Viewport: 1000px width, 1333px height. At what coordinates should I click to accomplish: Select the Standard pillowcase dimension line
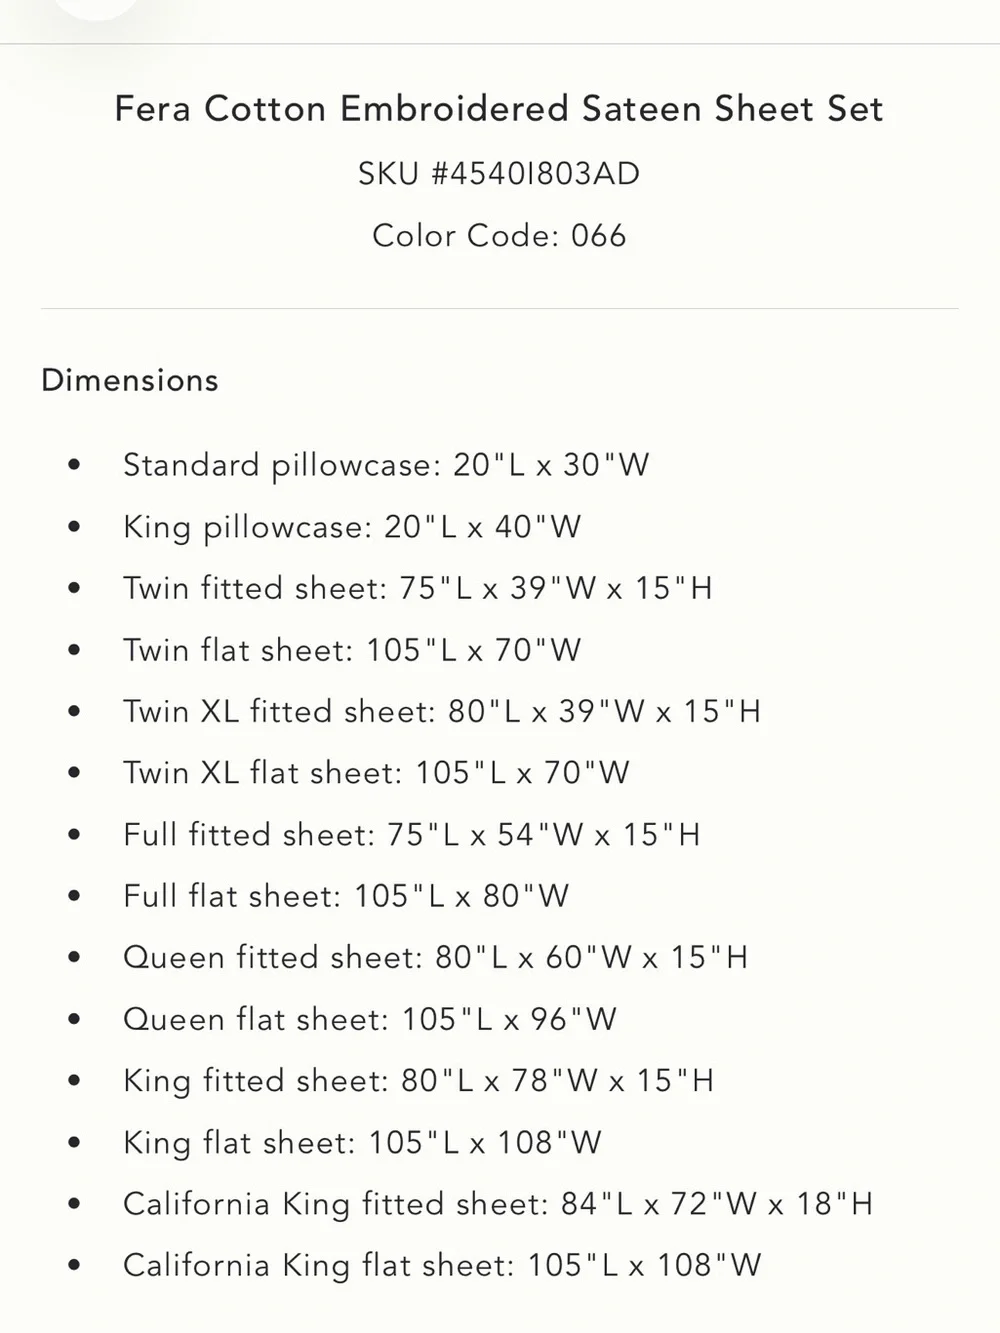pos(386,465)
